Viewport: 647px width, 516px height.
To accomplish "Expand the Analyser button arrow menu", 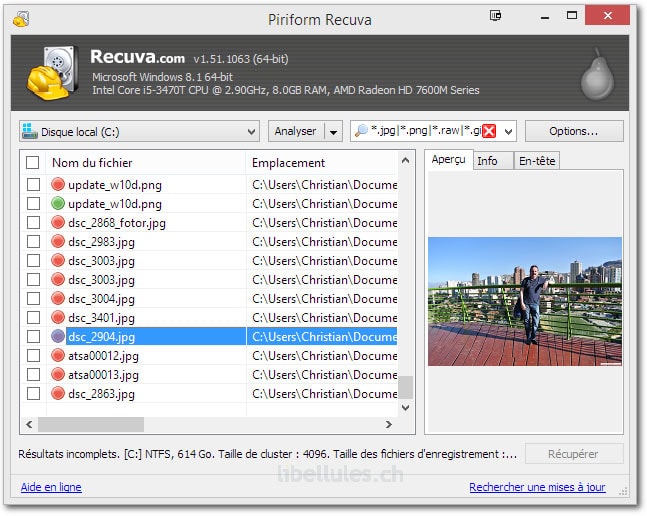I will point(333,131).
